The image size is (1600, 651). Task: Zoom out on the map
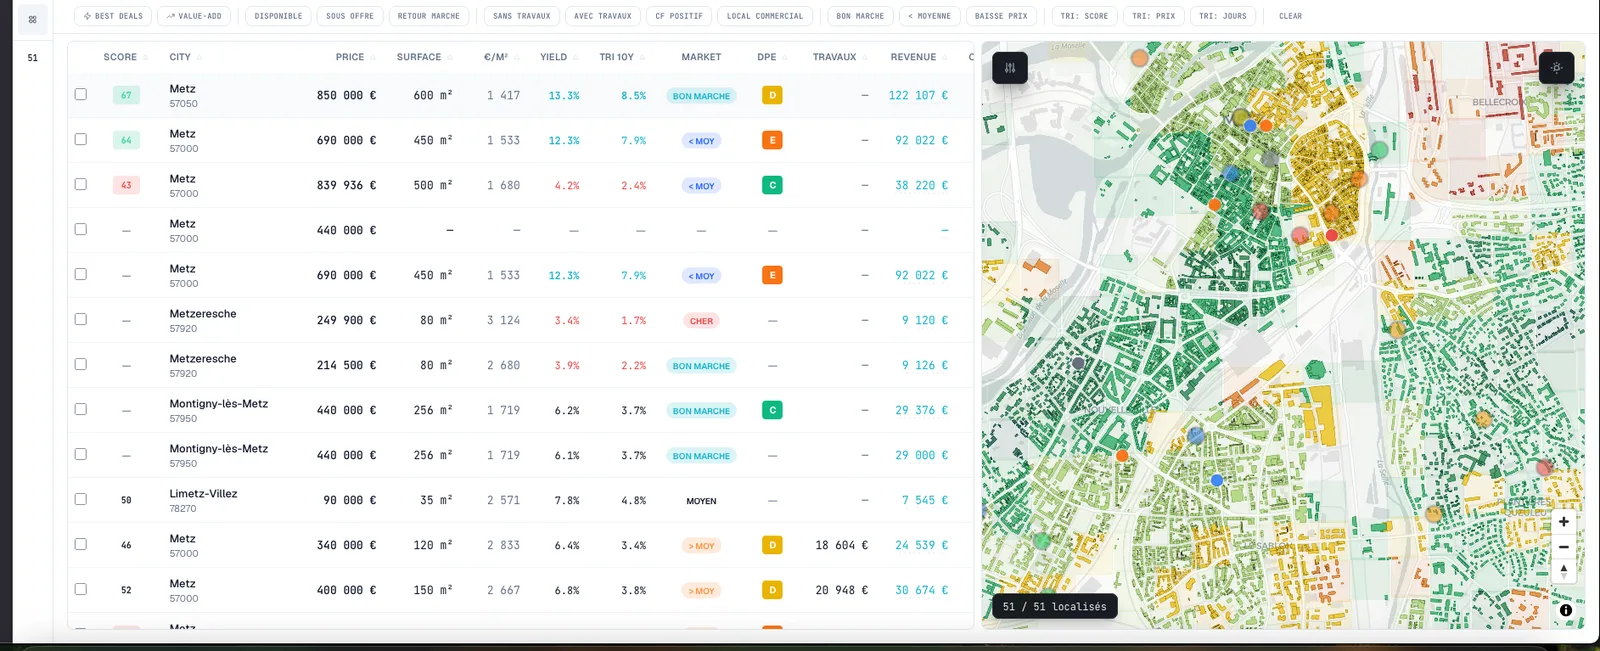coord(1564,546)
